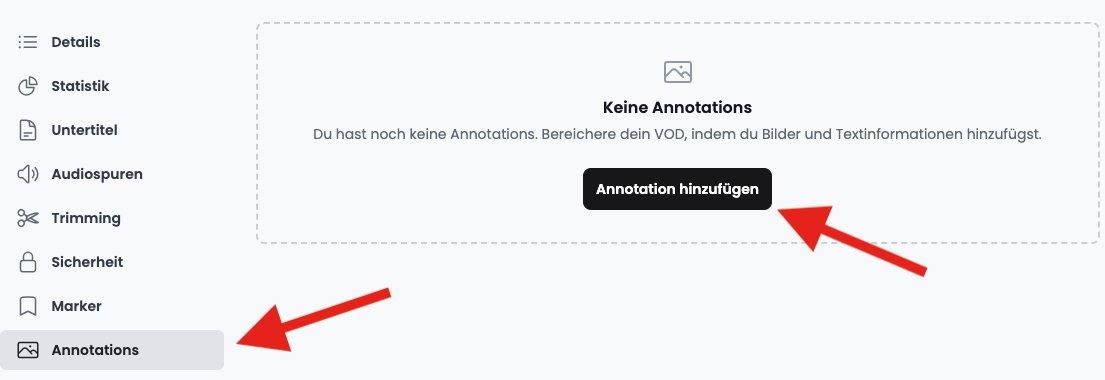Viewport: 1105px width, 380px height.
Task: Click the Annotation hinzufügen button
Action: click(x=677, y=189)
